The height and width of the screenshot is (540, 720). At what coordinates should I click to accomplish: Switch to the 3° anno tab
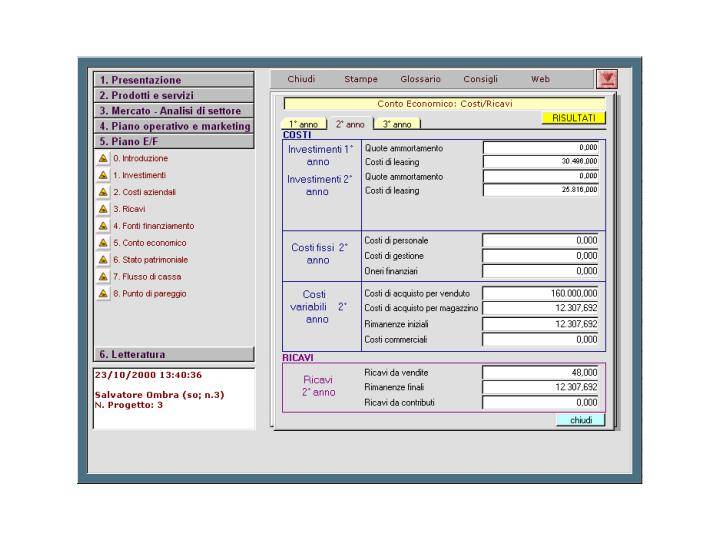(397, 124)
